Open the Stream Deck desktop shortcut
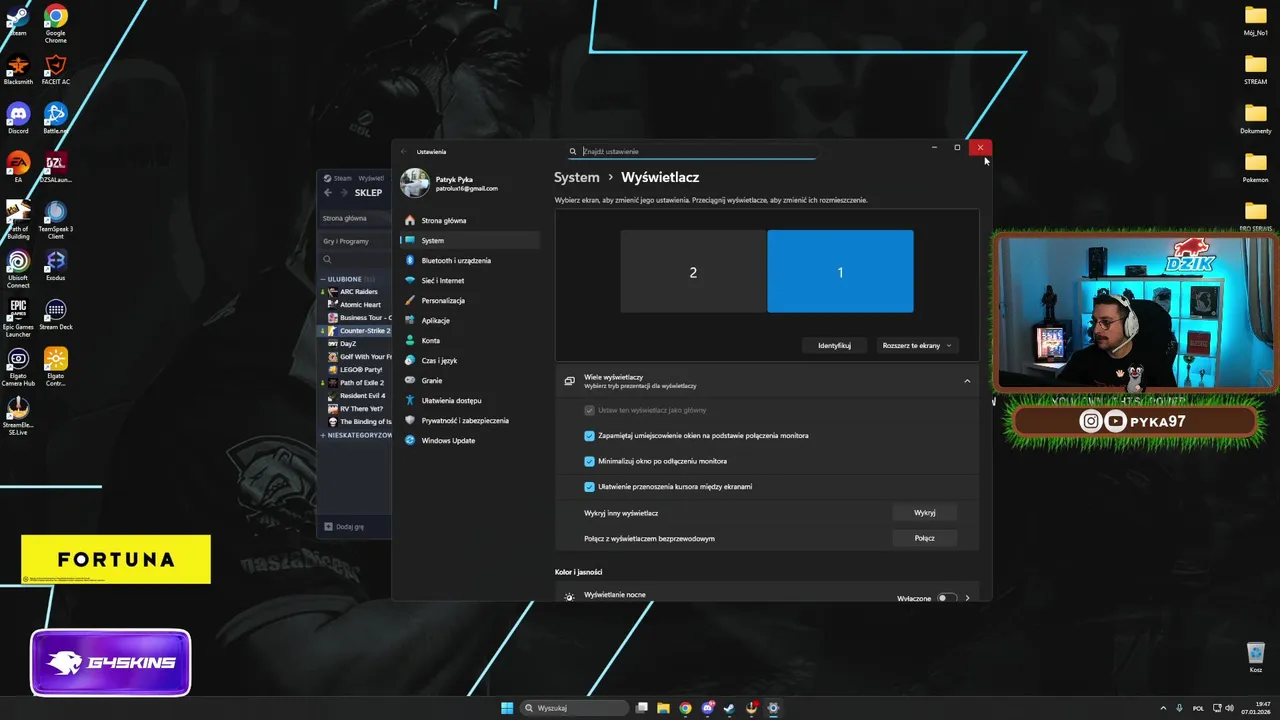The image size is (1280, 720). (56, 314)
